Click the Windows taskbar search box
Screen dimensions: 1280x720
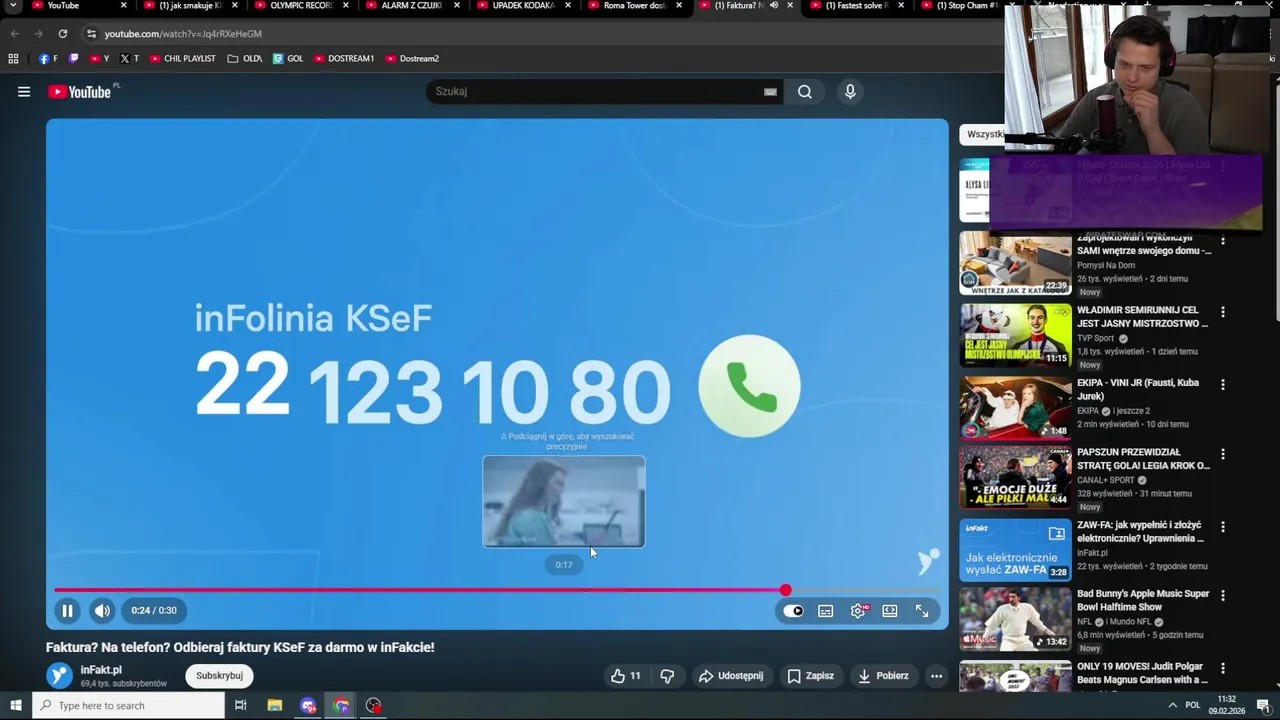click(x=128, y=706)
